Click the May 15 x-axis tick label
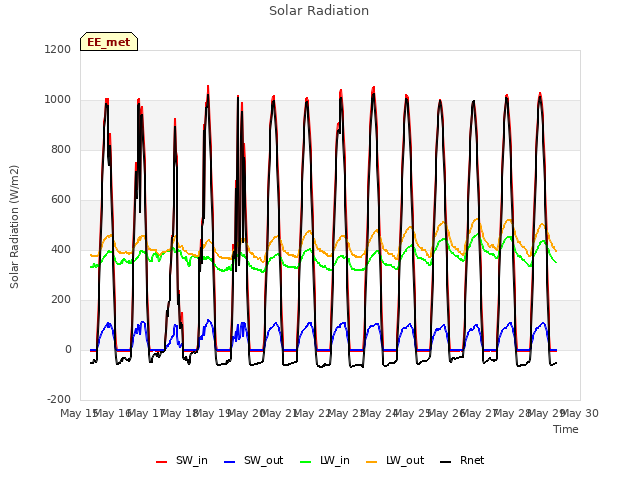Screen dimensions: 640x480 coord(79,413)
